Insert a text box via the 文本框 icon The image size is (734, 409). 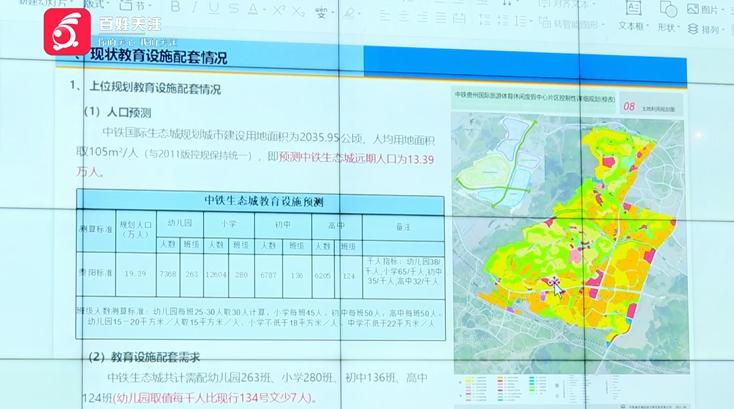click(633, 7)
